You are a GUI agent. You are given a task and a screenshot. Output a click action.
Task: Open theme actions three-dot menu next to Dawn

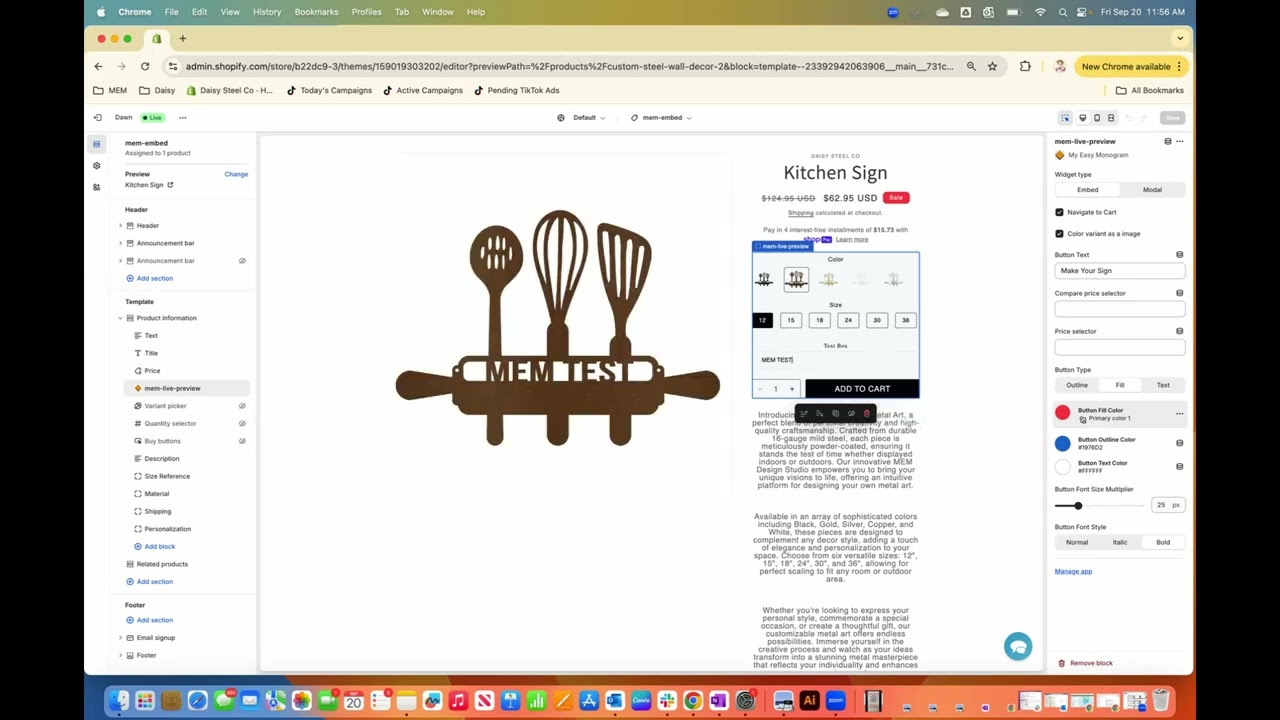(x=182, y=118)
